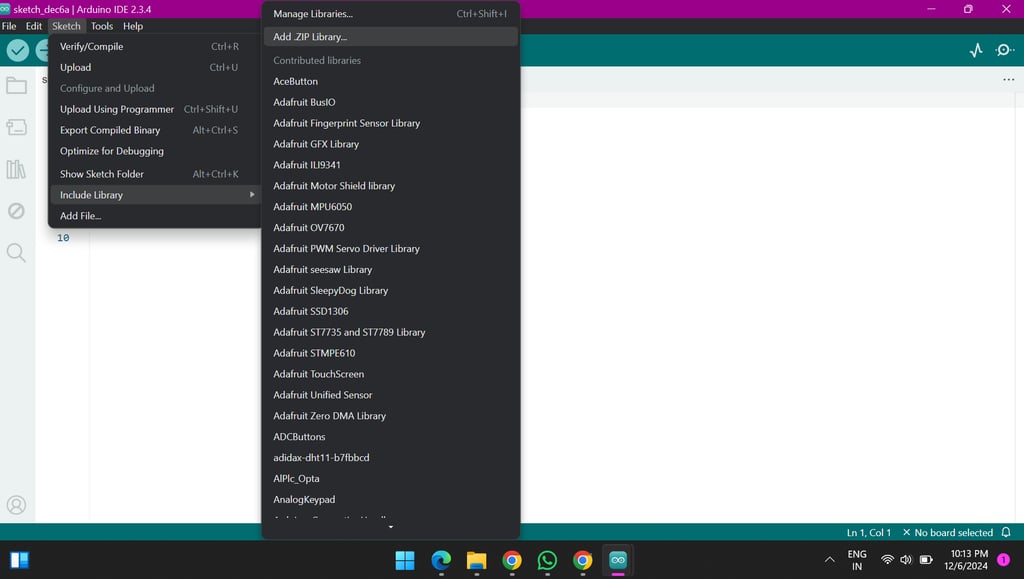This screenshot has height=579, width=1024.
Task: Choose Add .ZIP Library…
Action: coord(391,37)
